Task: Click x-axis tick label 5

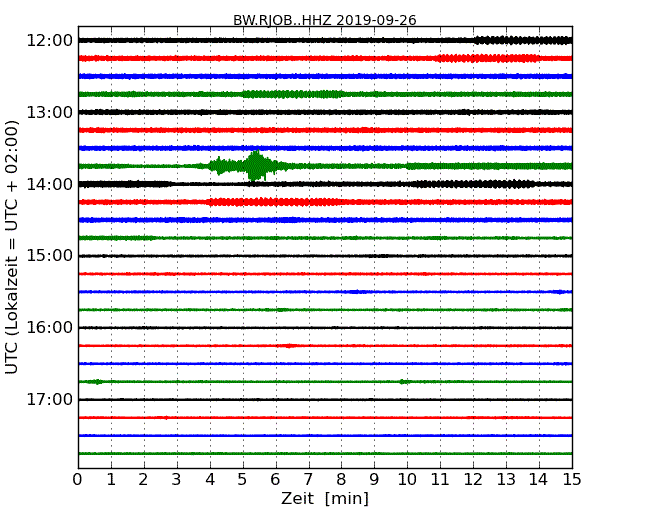Action: tap(243, 479)
